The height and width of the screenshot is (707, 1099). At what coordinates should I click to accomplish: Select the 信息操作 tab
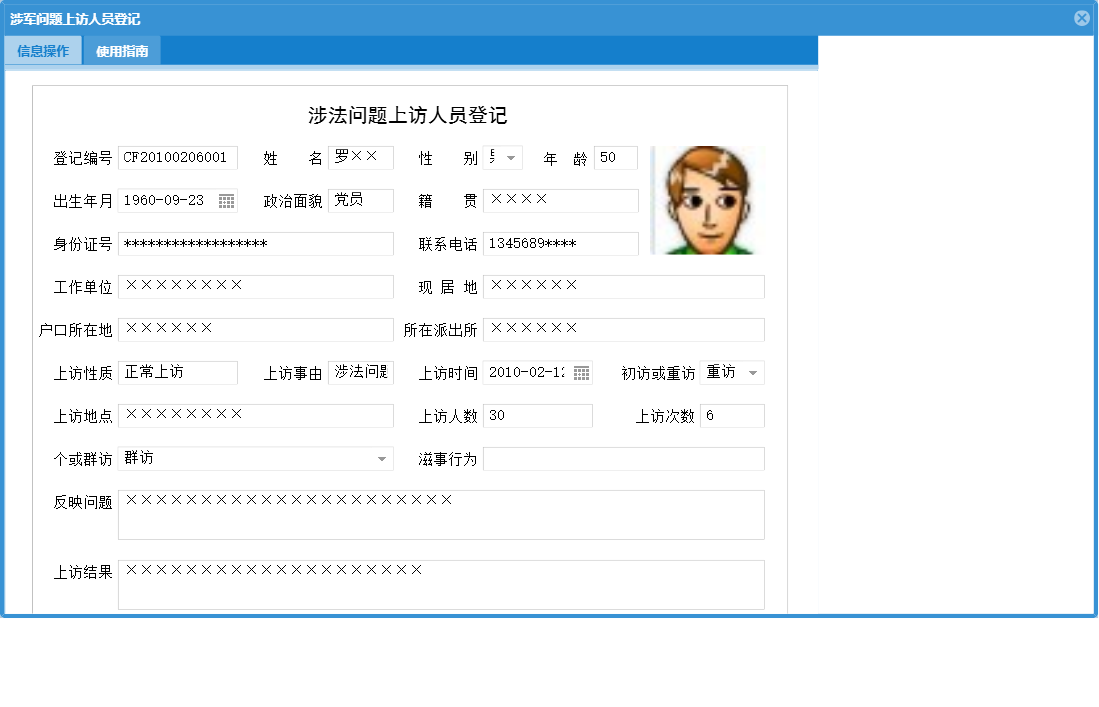[43, 49]
